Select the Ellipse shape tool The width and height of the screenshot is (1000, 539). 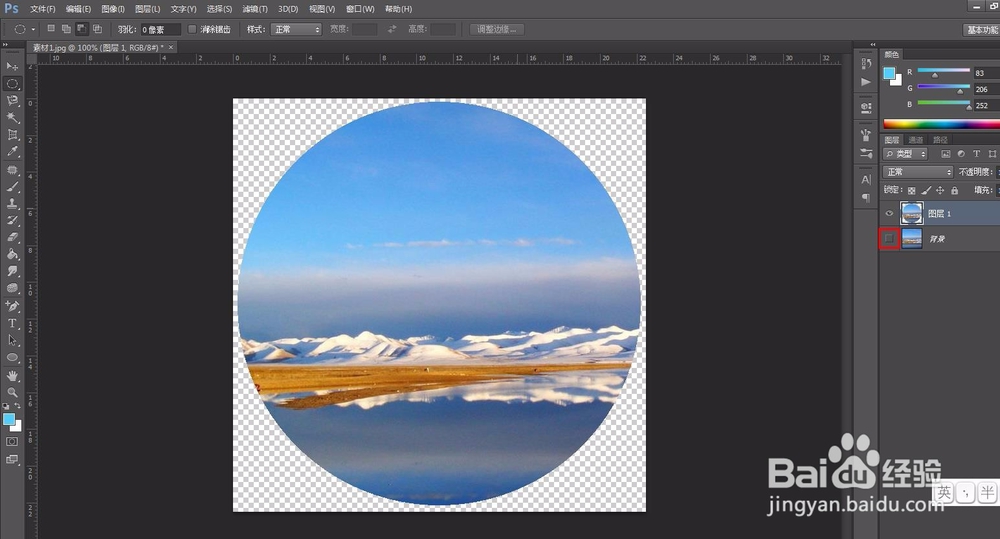tap(12, 357)
